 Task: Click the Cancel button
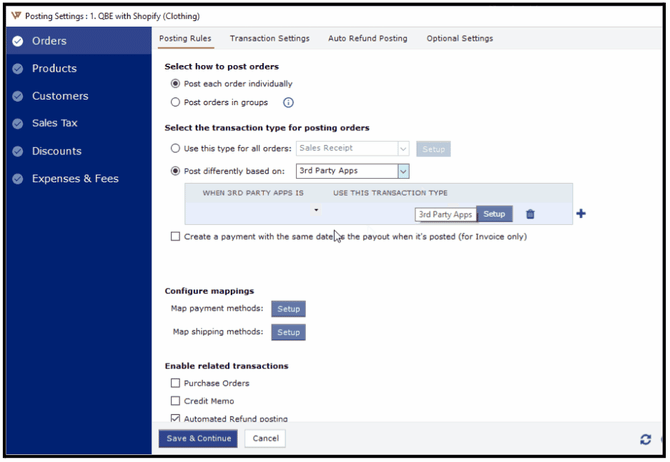click(265, 438)
